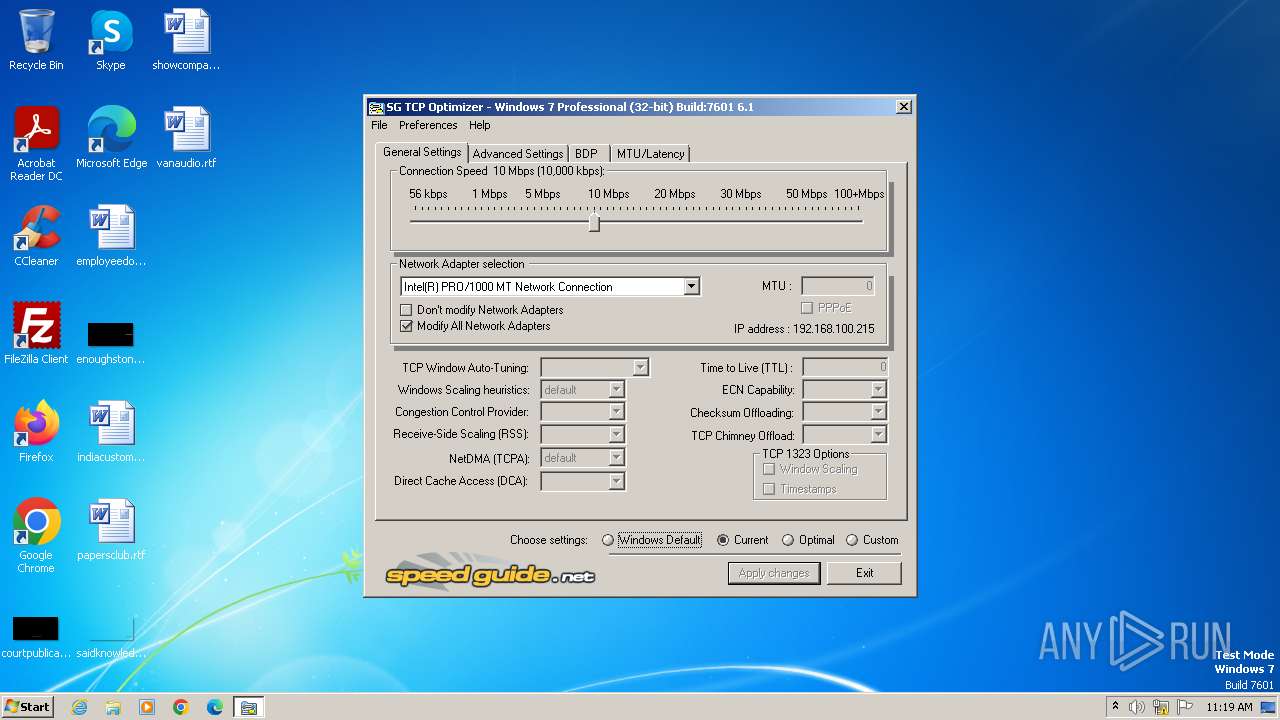Viewport: 1280px width, 720px height.
Task: Click the Action Center flag tray icon
Action: pos(1183,707)
